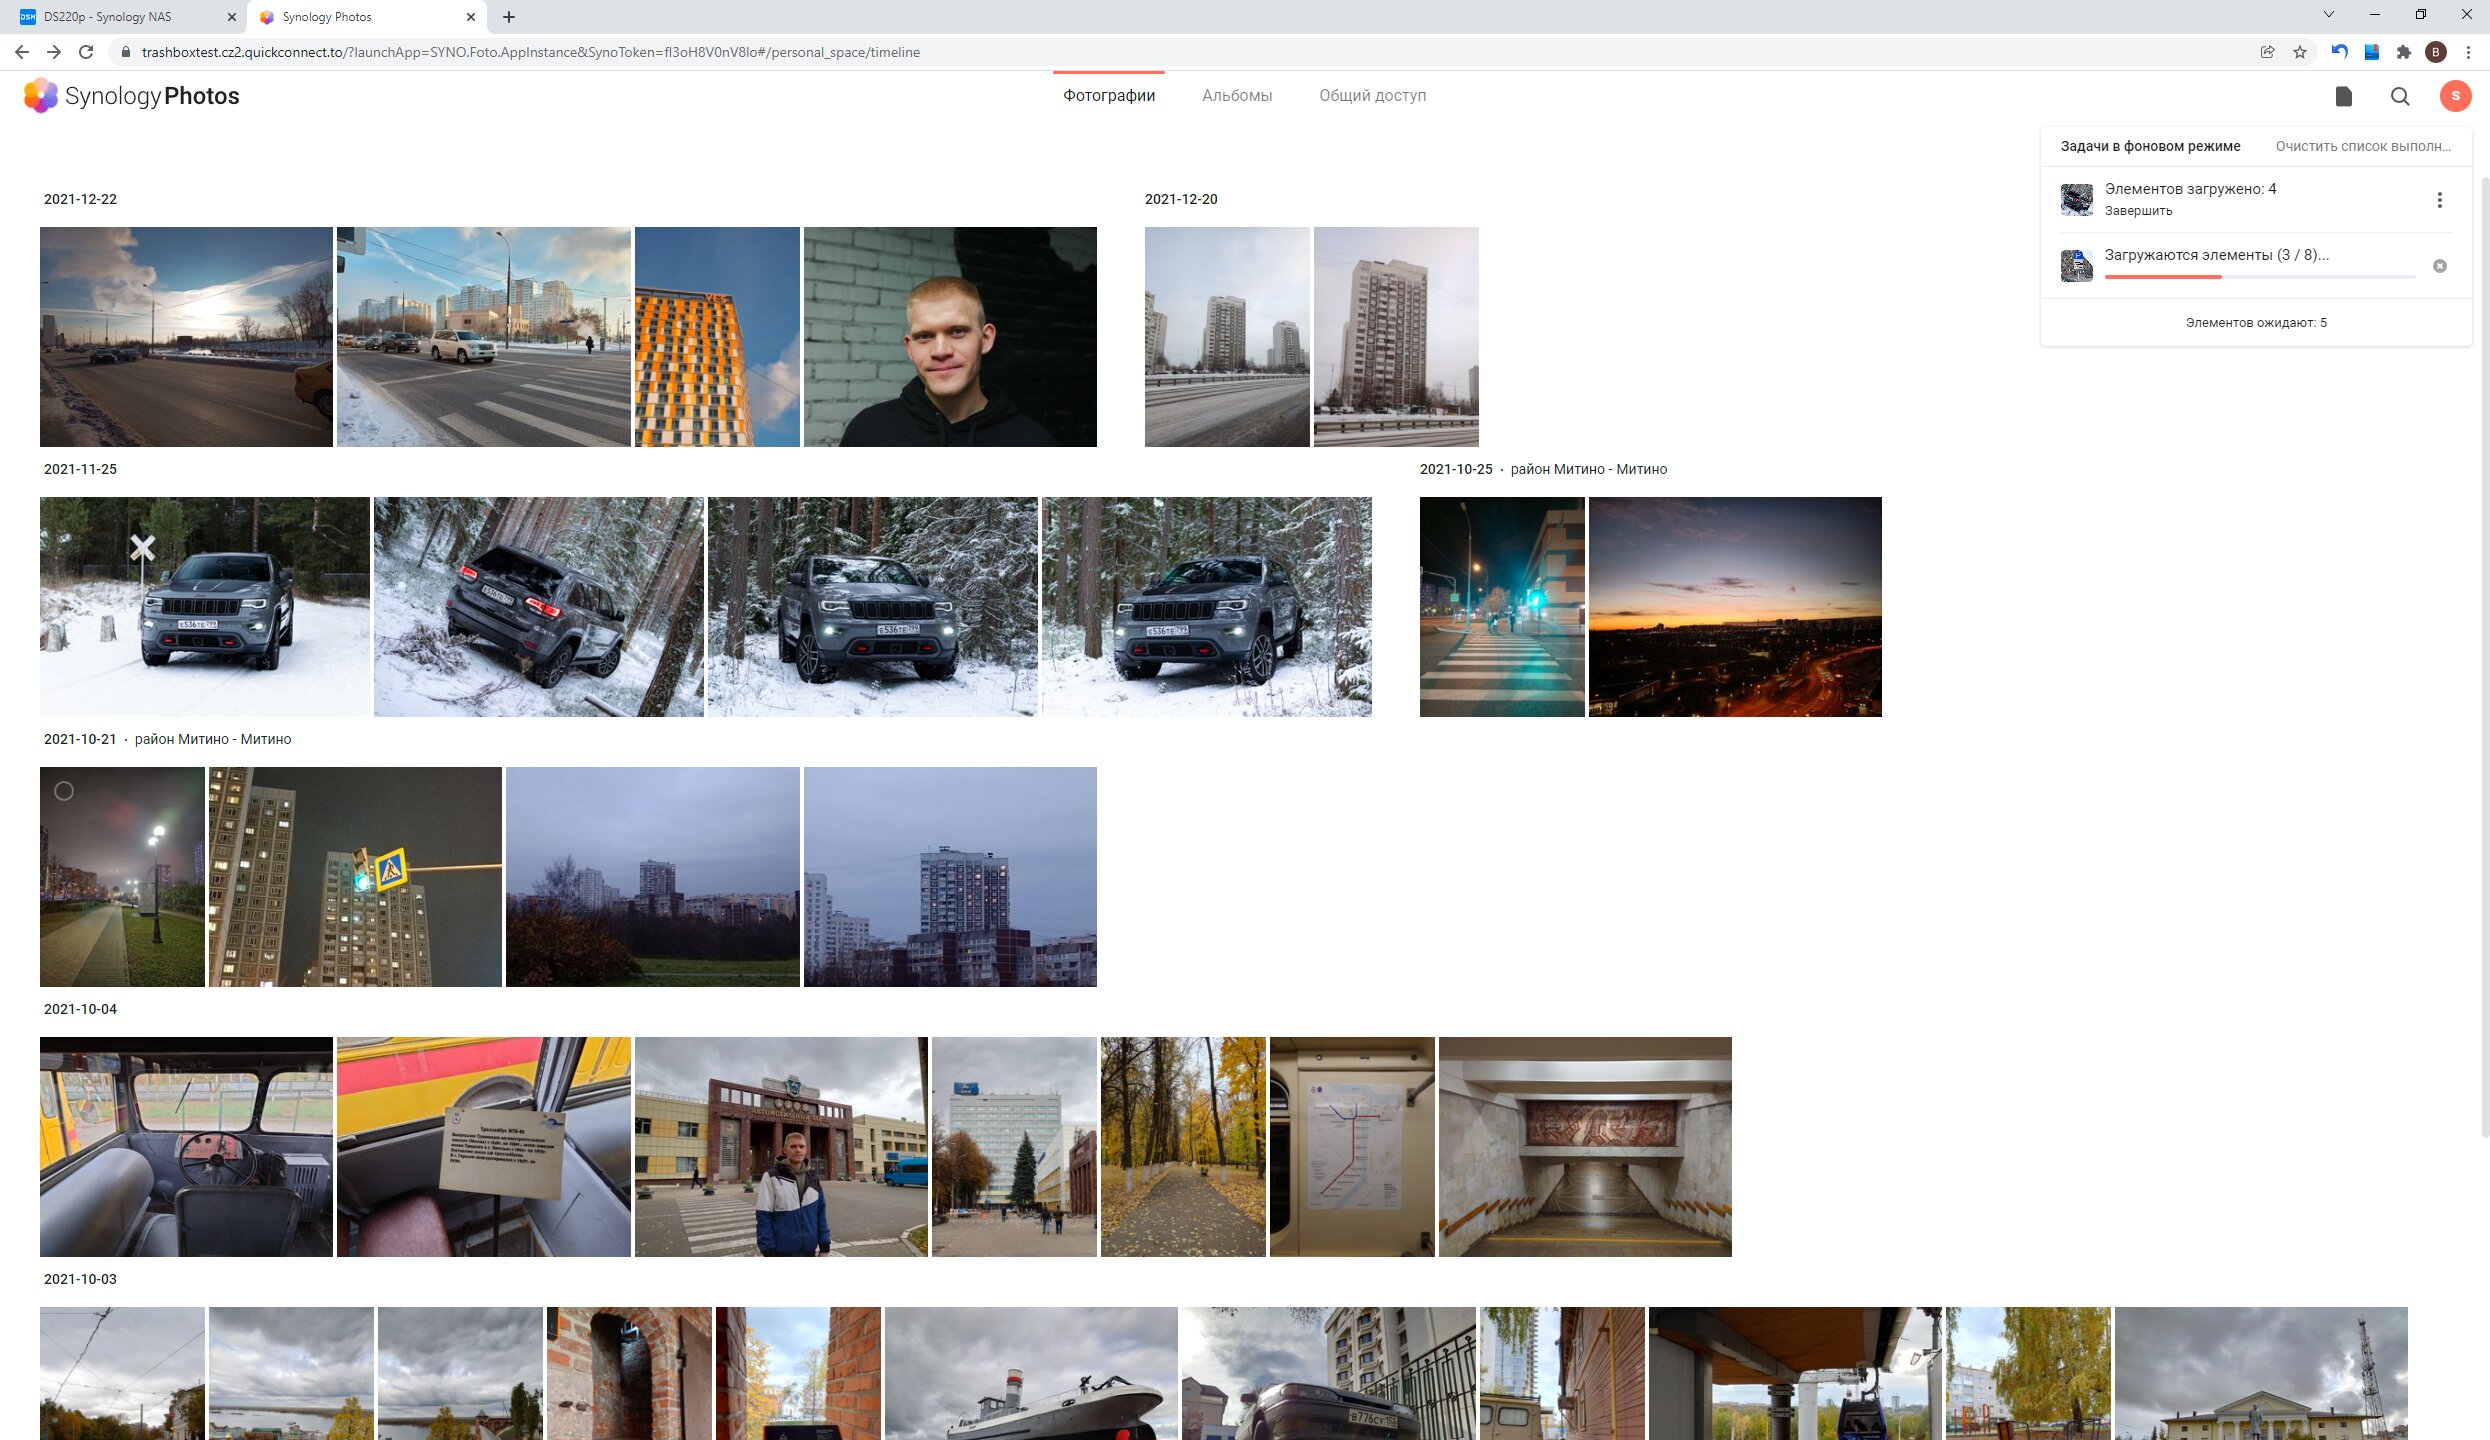Viewport: 2490px width, 1440px height.
Task: Open the night crosswalk photo
Action: [x=1502, y=607]
